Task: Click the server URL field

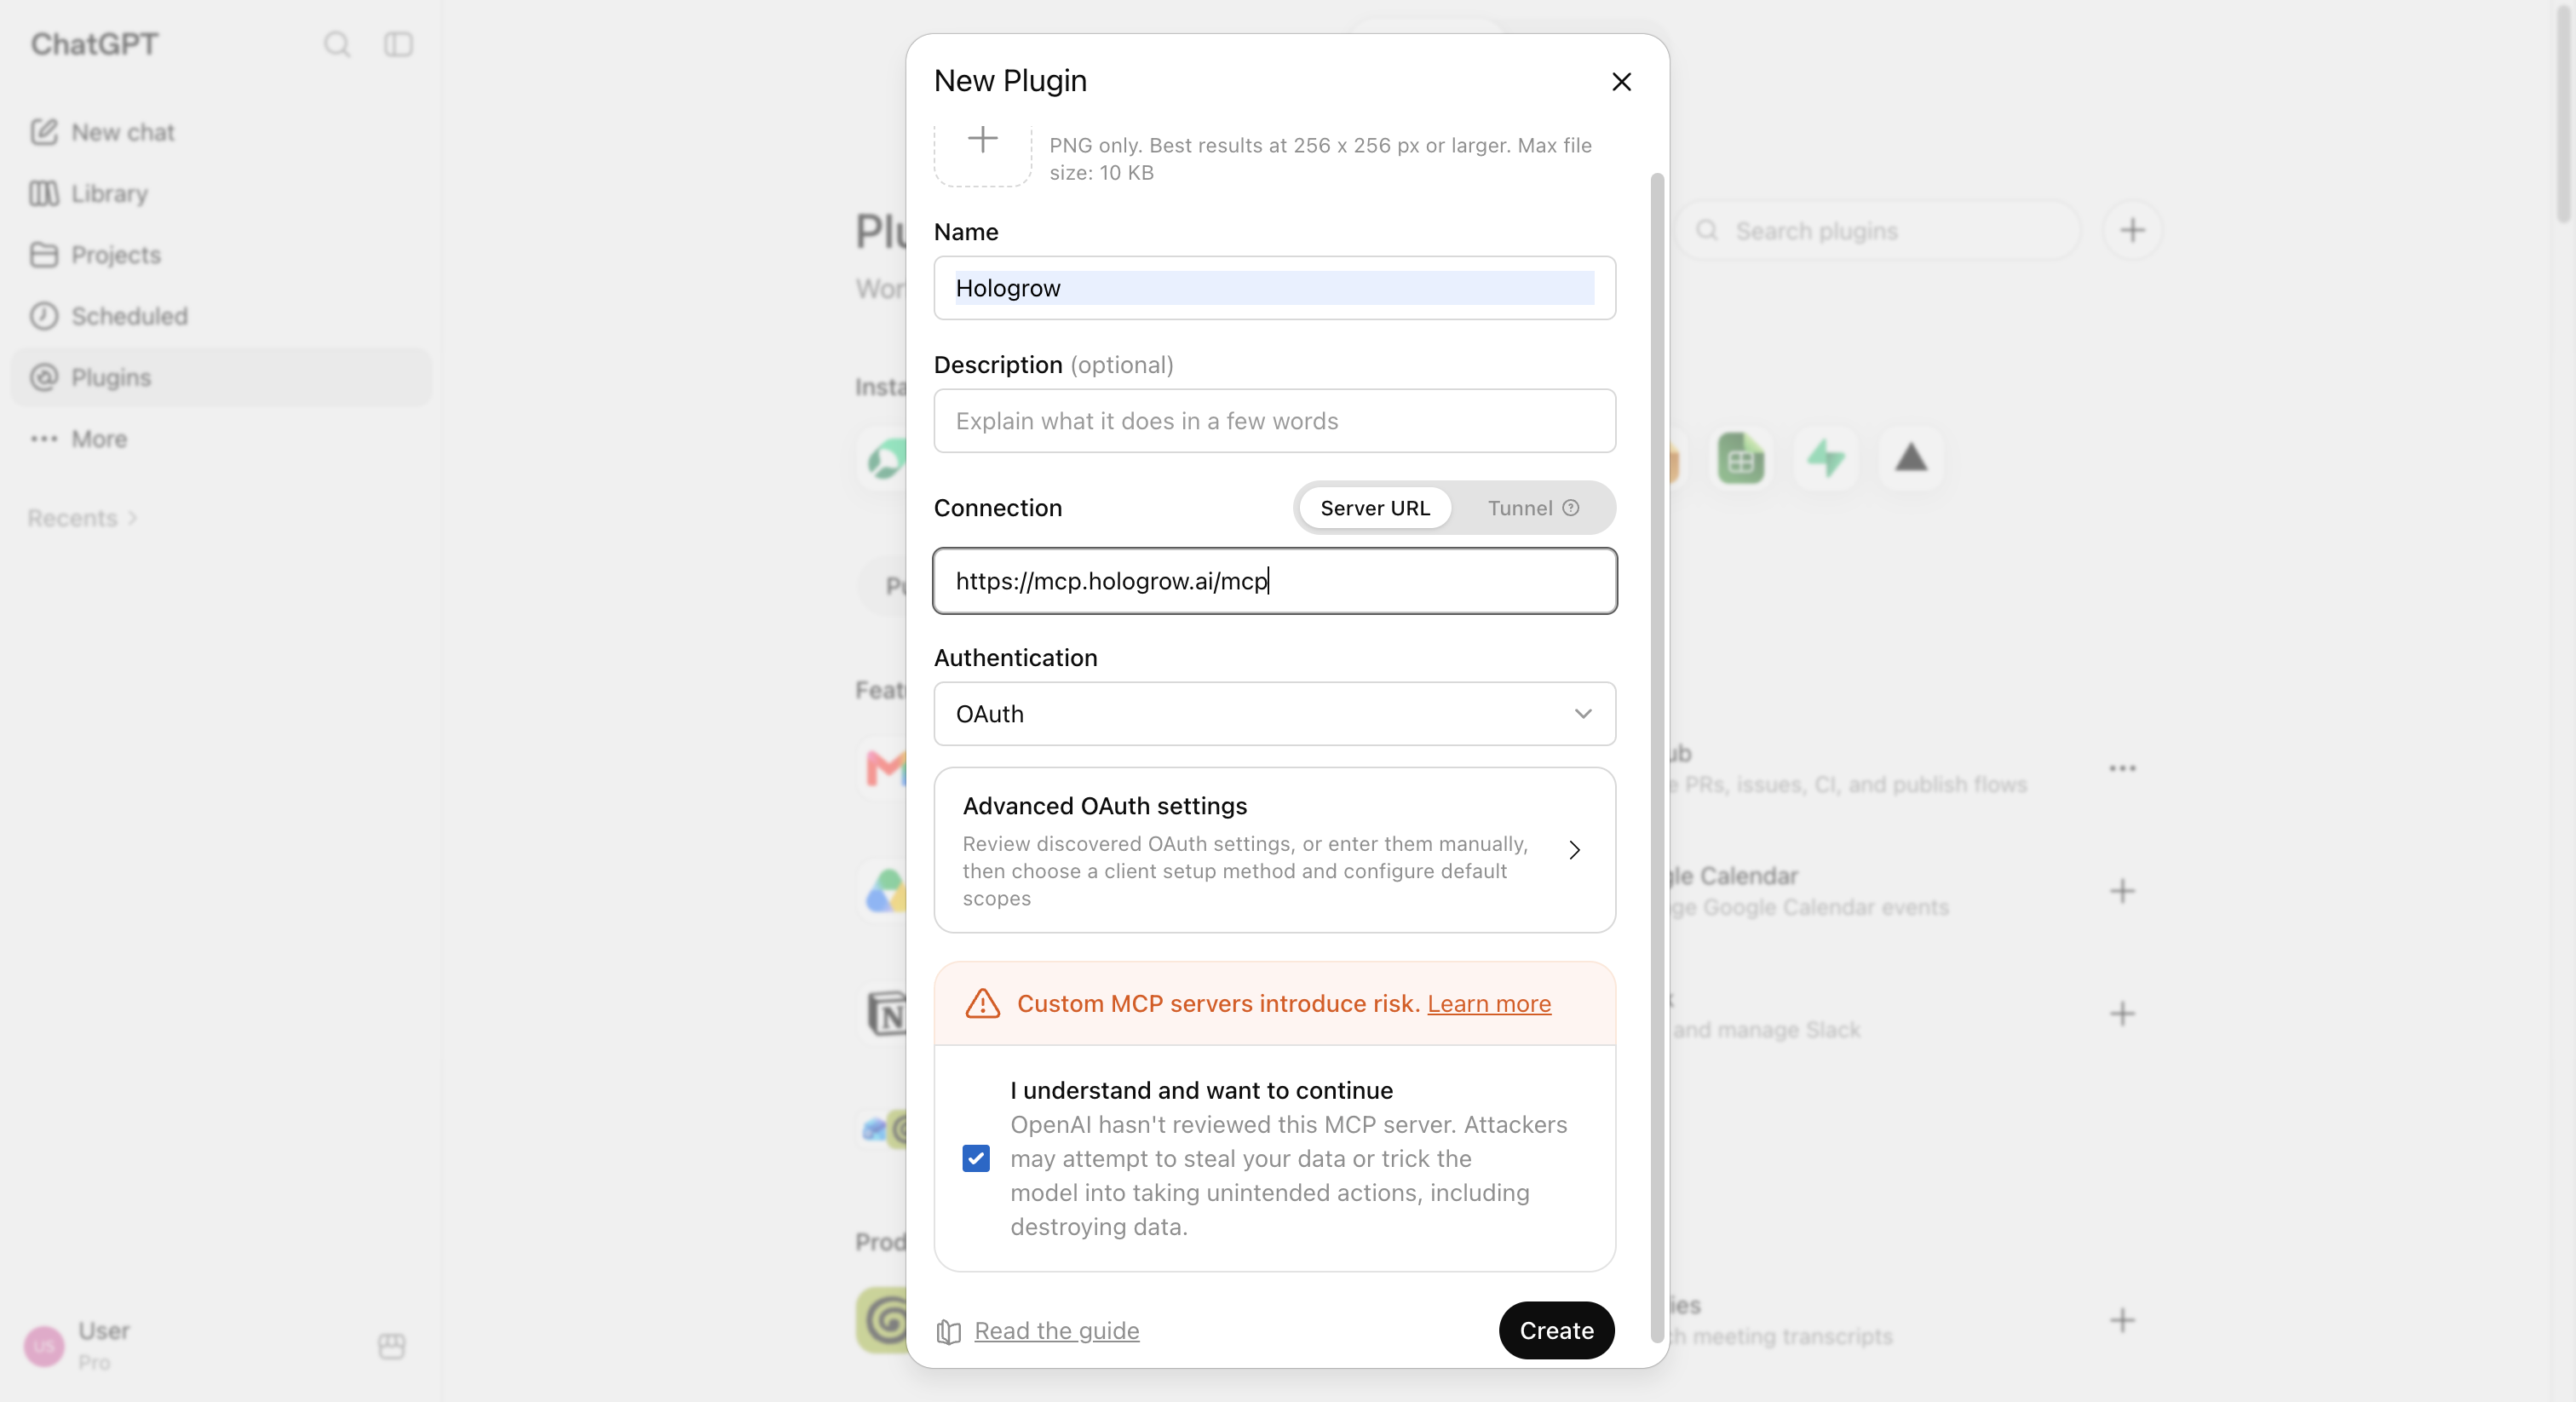Action: [1274, 581]
